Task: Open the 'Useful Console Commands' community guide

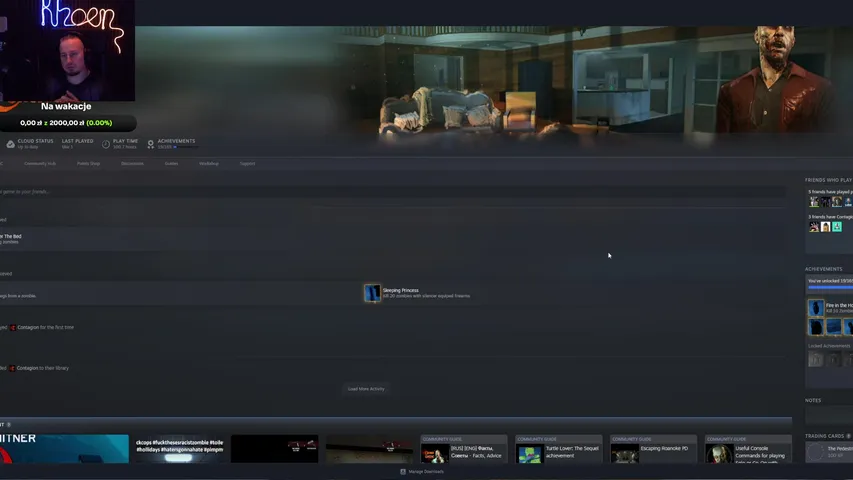Action: pos(748,450)
